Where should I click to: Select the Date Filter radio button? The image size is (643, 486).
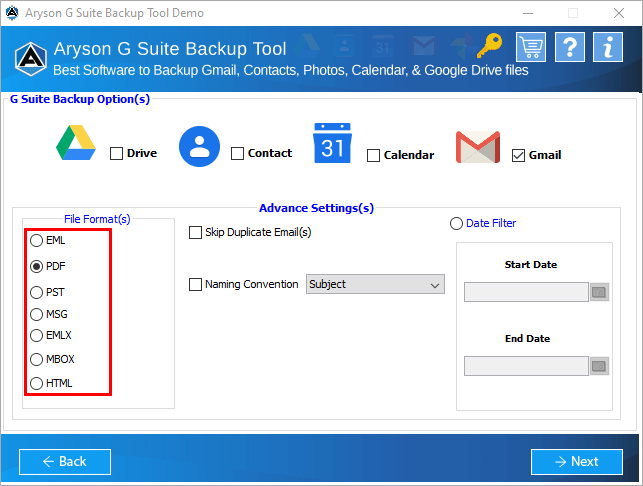(456, 224)
